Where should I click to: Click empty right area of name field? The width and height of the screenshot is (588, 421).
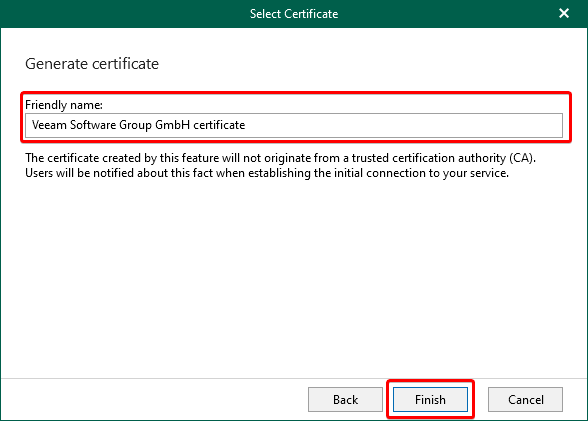coord(405,125)
